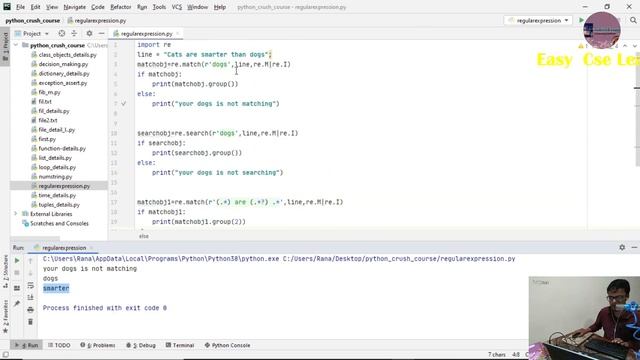Toggle the Structure side tab
Screen dimensions: 640x360
pos(5,271)
